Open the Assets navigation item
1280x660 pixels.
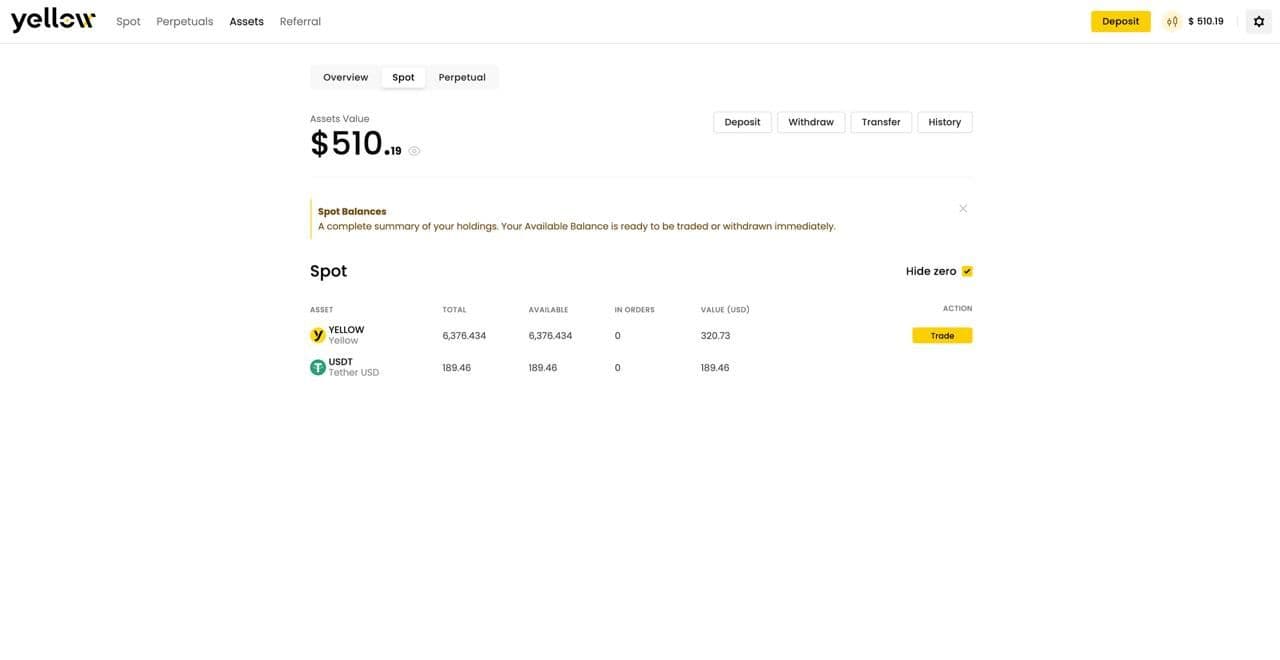point(246,21)
